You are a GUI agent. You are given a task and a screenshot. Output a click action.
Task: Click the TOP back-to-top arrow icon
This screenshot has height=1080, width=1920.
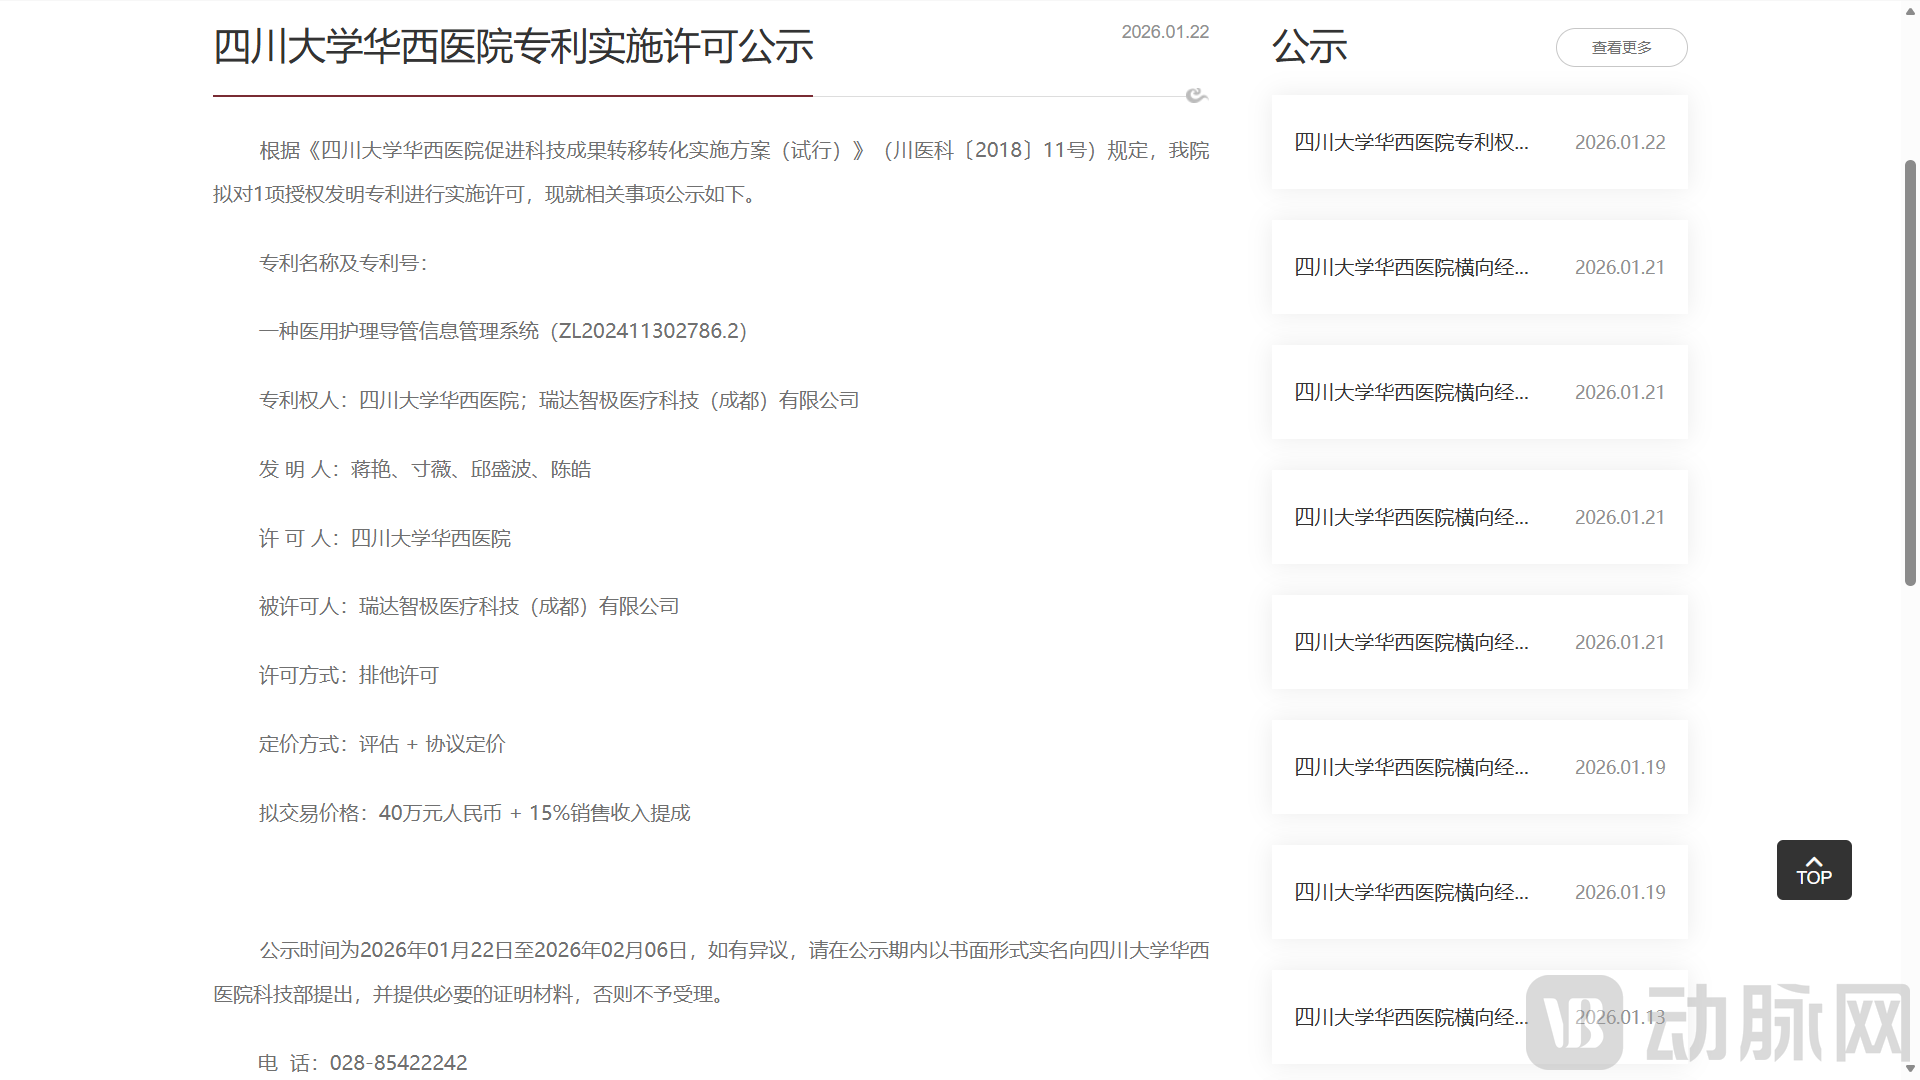click(1813, 869)
